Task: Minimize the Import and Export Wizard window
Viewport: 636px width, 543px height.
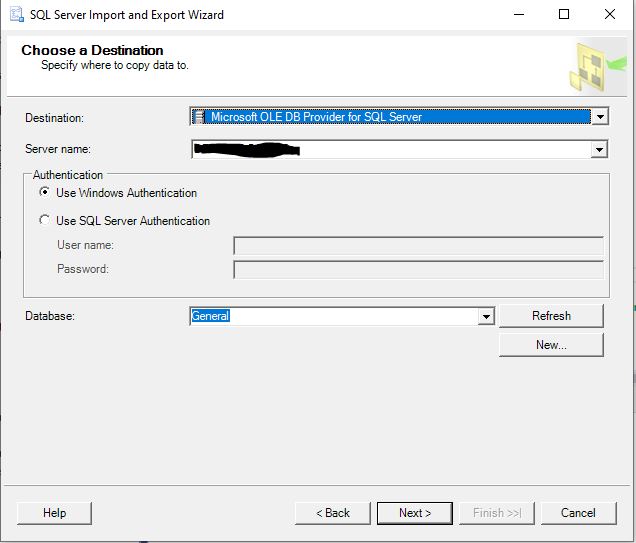Action: click(518, 15)
